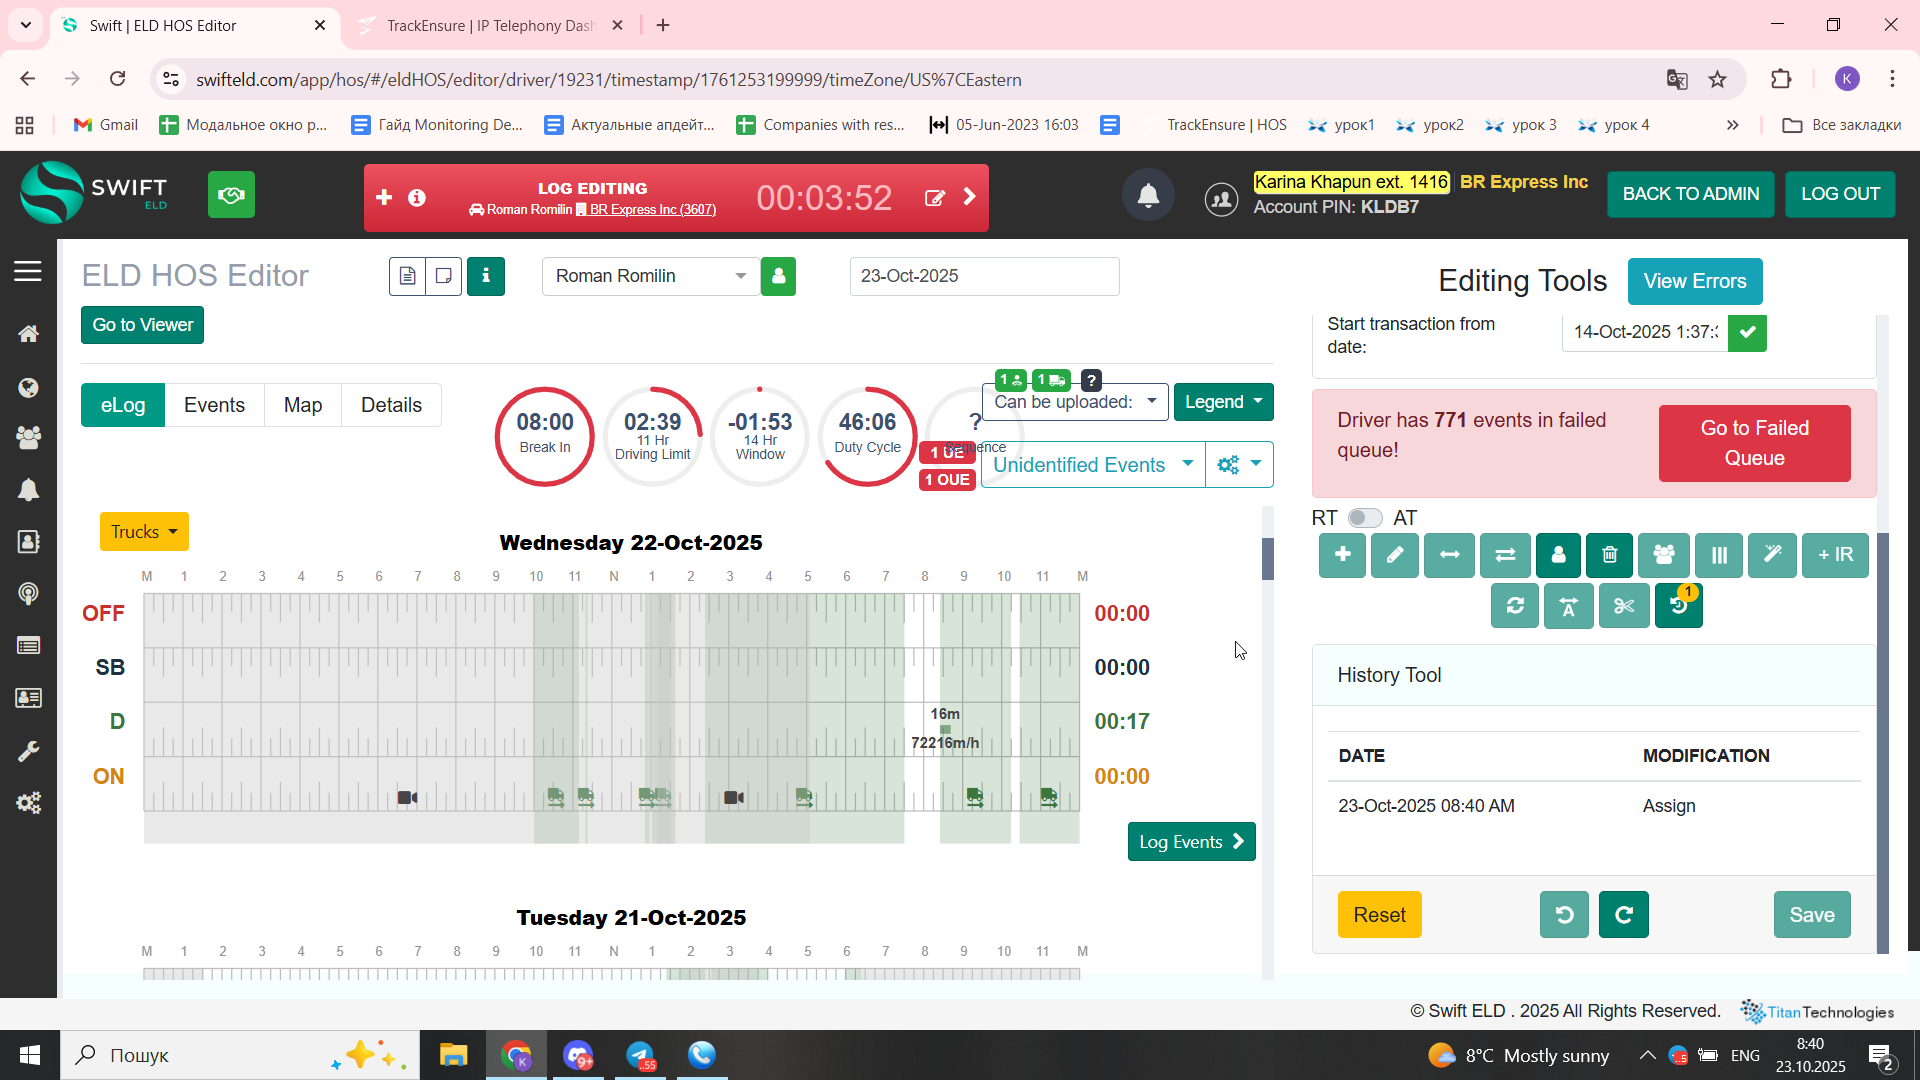Click the trash delete tool in Editing Tools

tap(1610, 555)
